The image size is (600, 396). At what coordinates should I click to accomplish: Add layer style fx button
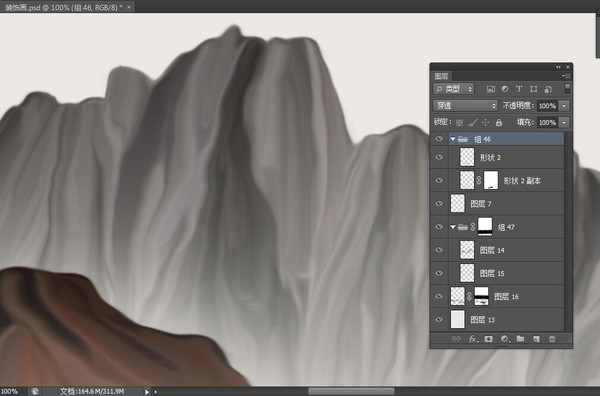[473, 339]
